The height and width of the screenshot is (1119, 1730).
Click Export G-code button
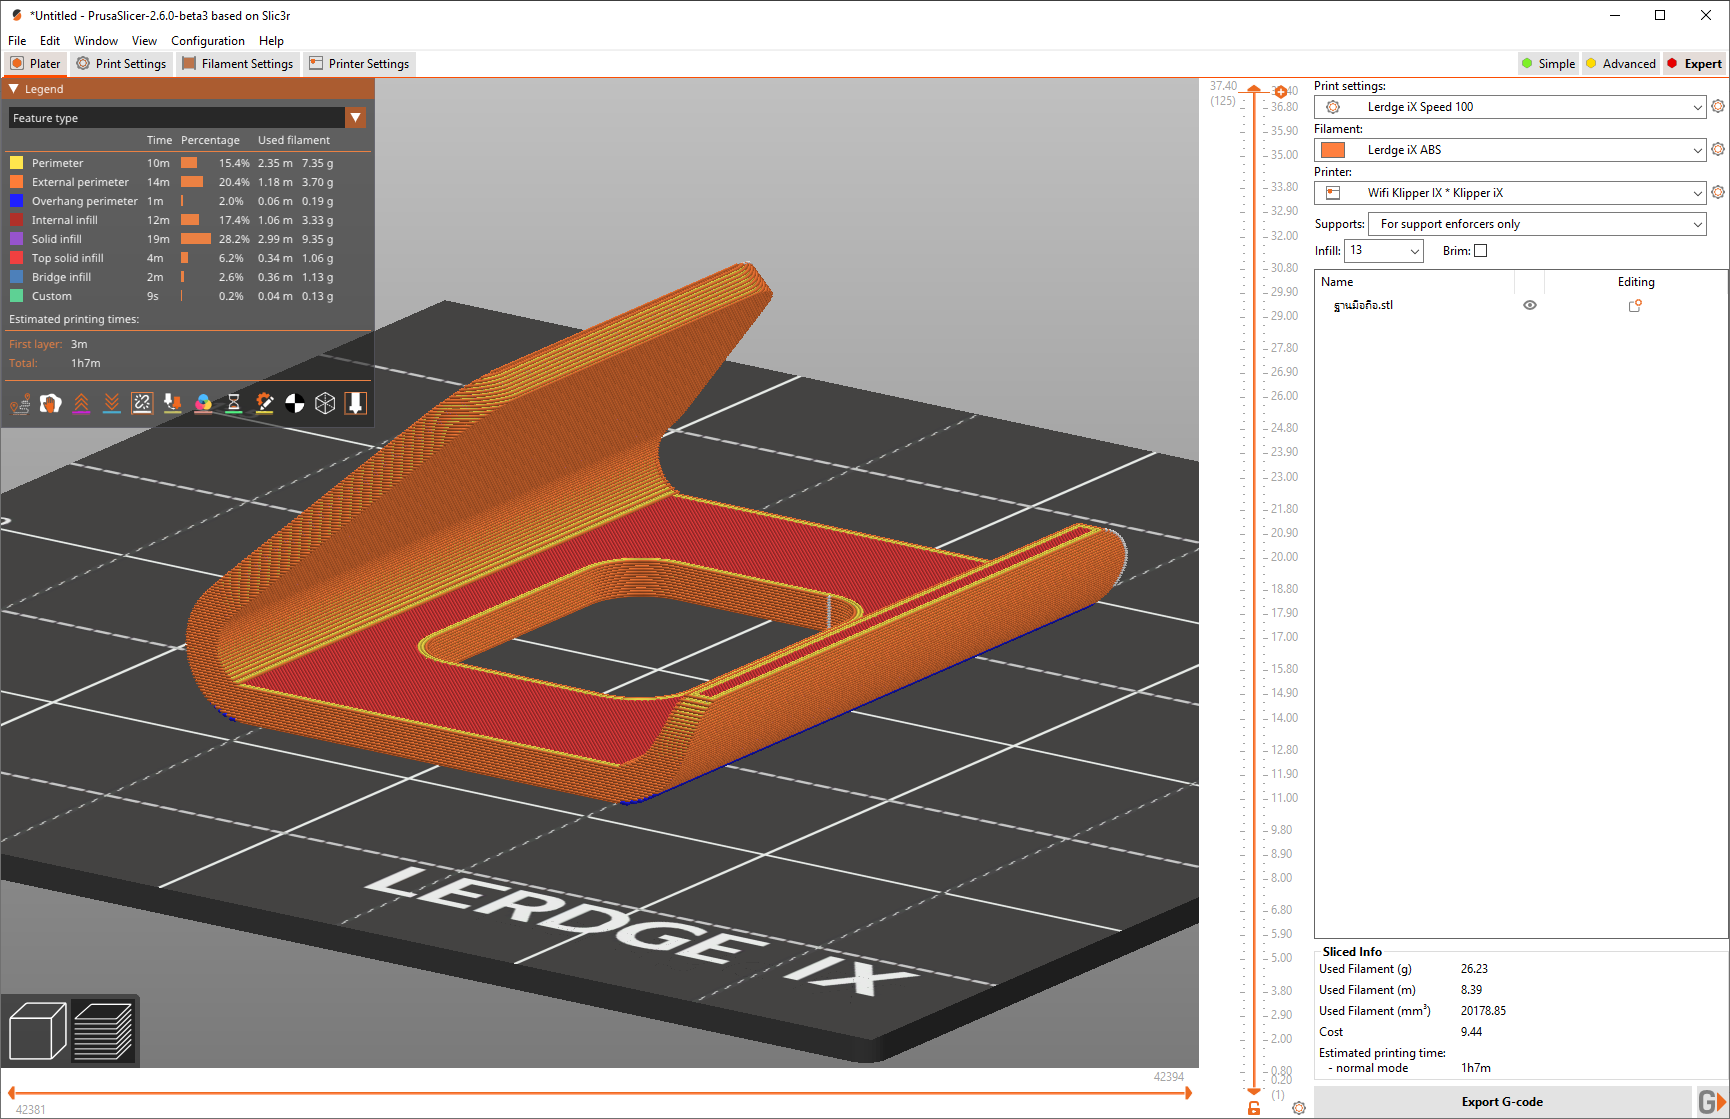pos(1502,1102)
